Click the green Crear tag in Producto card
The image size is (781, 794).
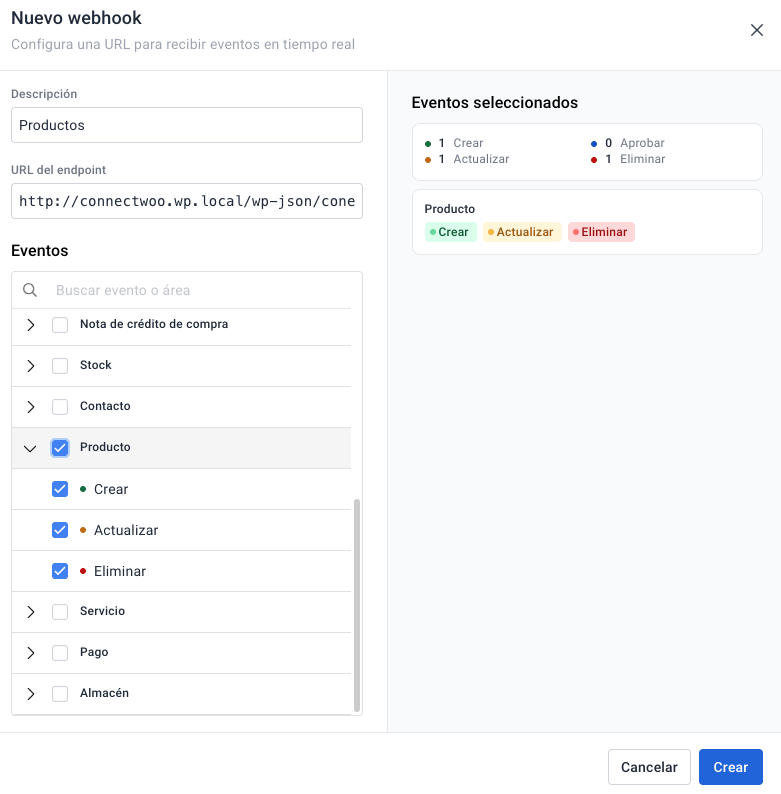[x=450, y=232]
